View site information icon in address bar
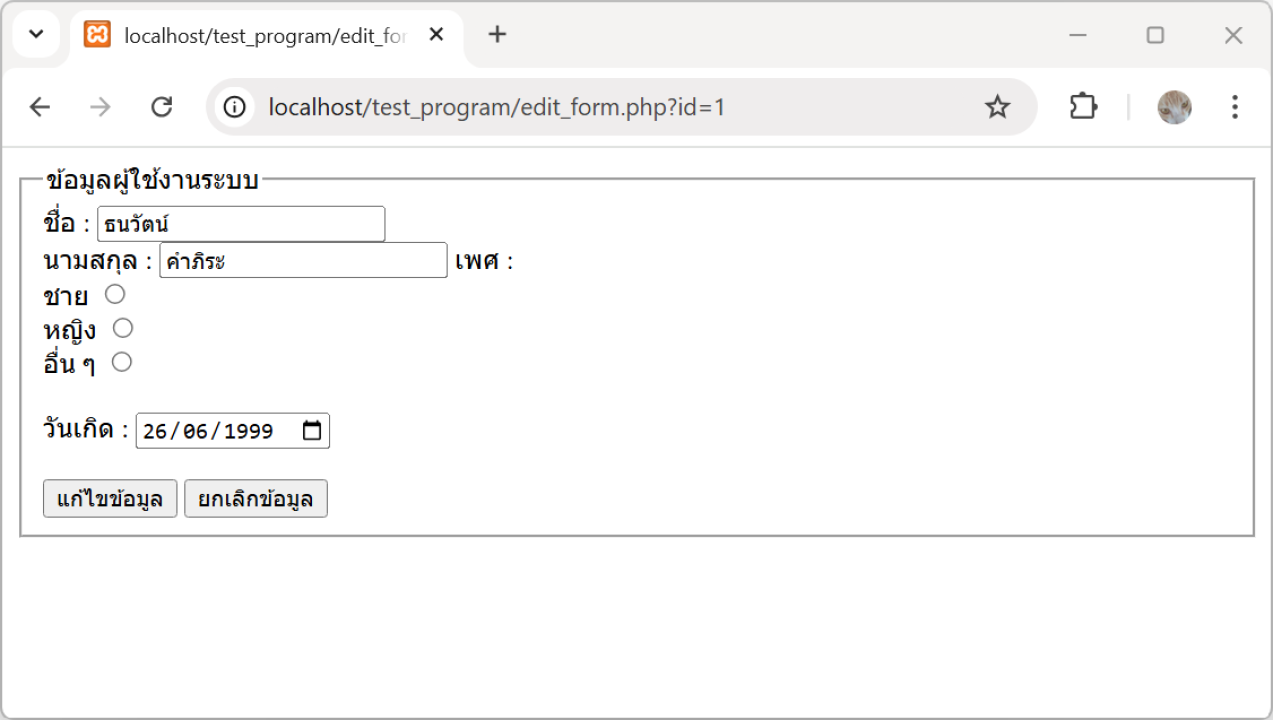 coord(235,107)
